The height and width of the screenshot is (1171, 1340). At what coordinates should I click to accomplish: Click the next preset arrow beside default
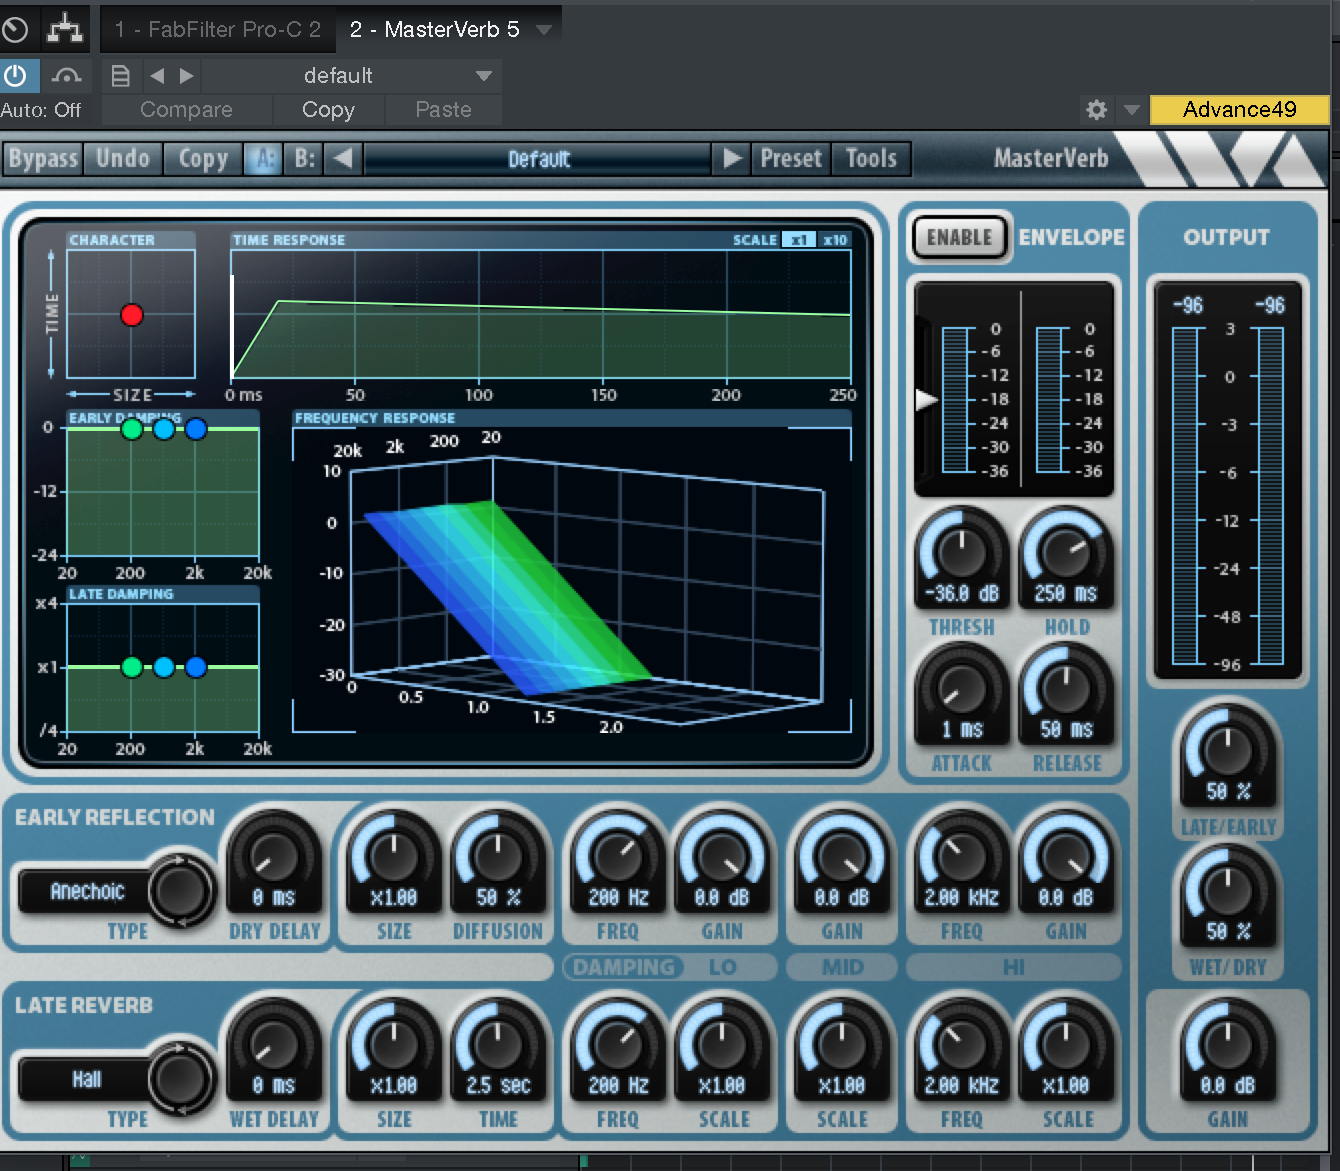point(185,75)
